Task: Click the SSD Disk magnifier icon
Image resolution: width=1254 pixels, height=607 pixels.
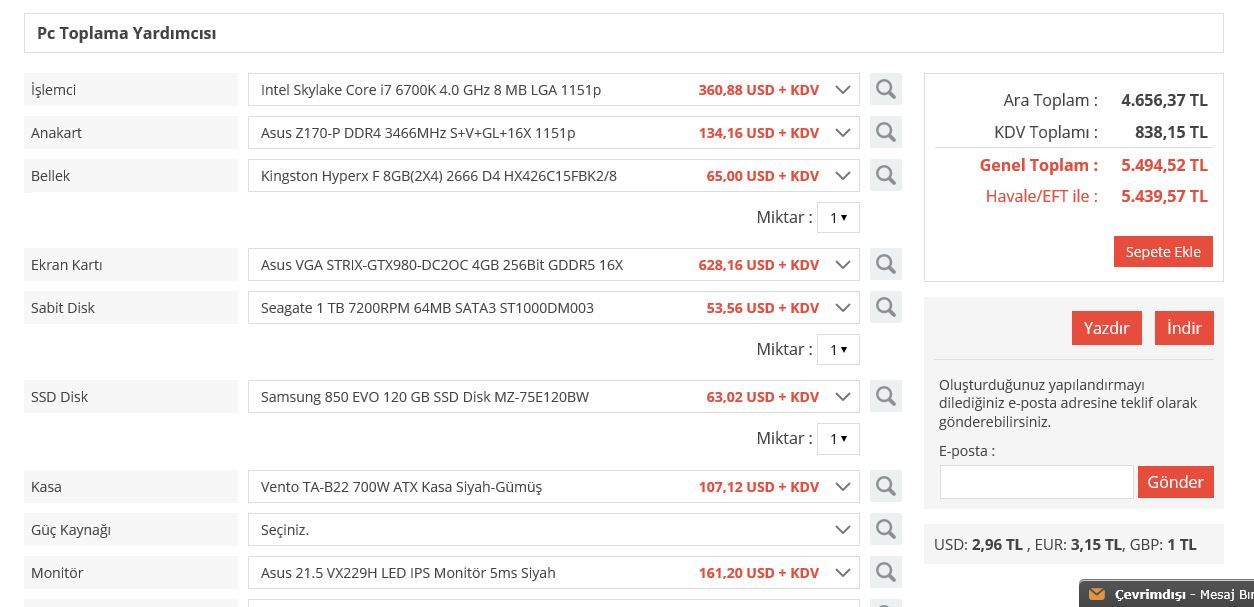Action: 885,397
